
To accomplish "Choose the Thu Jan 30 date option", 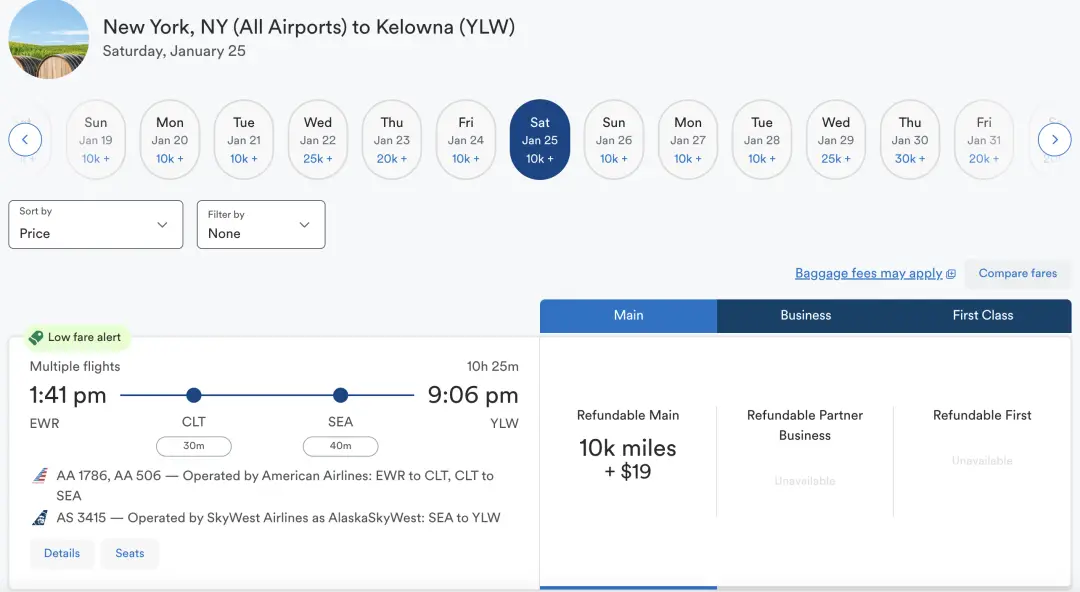I will click(x=910, y=140).
